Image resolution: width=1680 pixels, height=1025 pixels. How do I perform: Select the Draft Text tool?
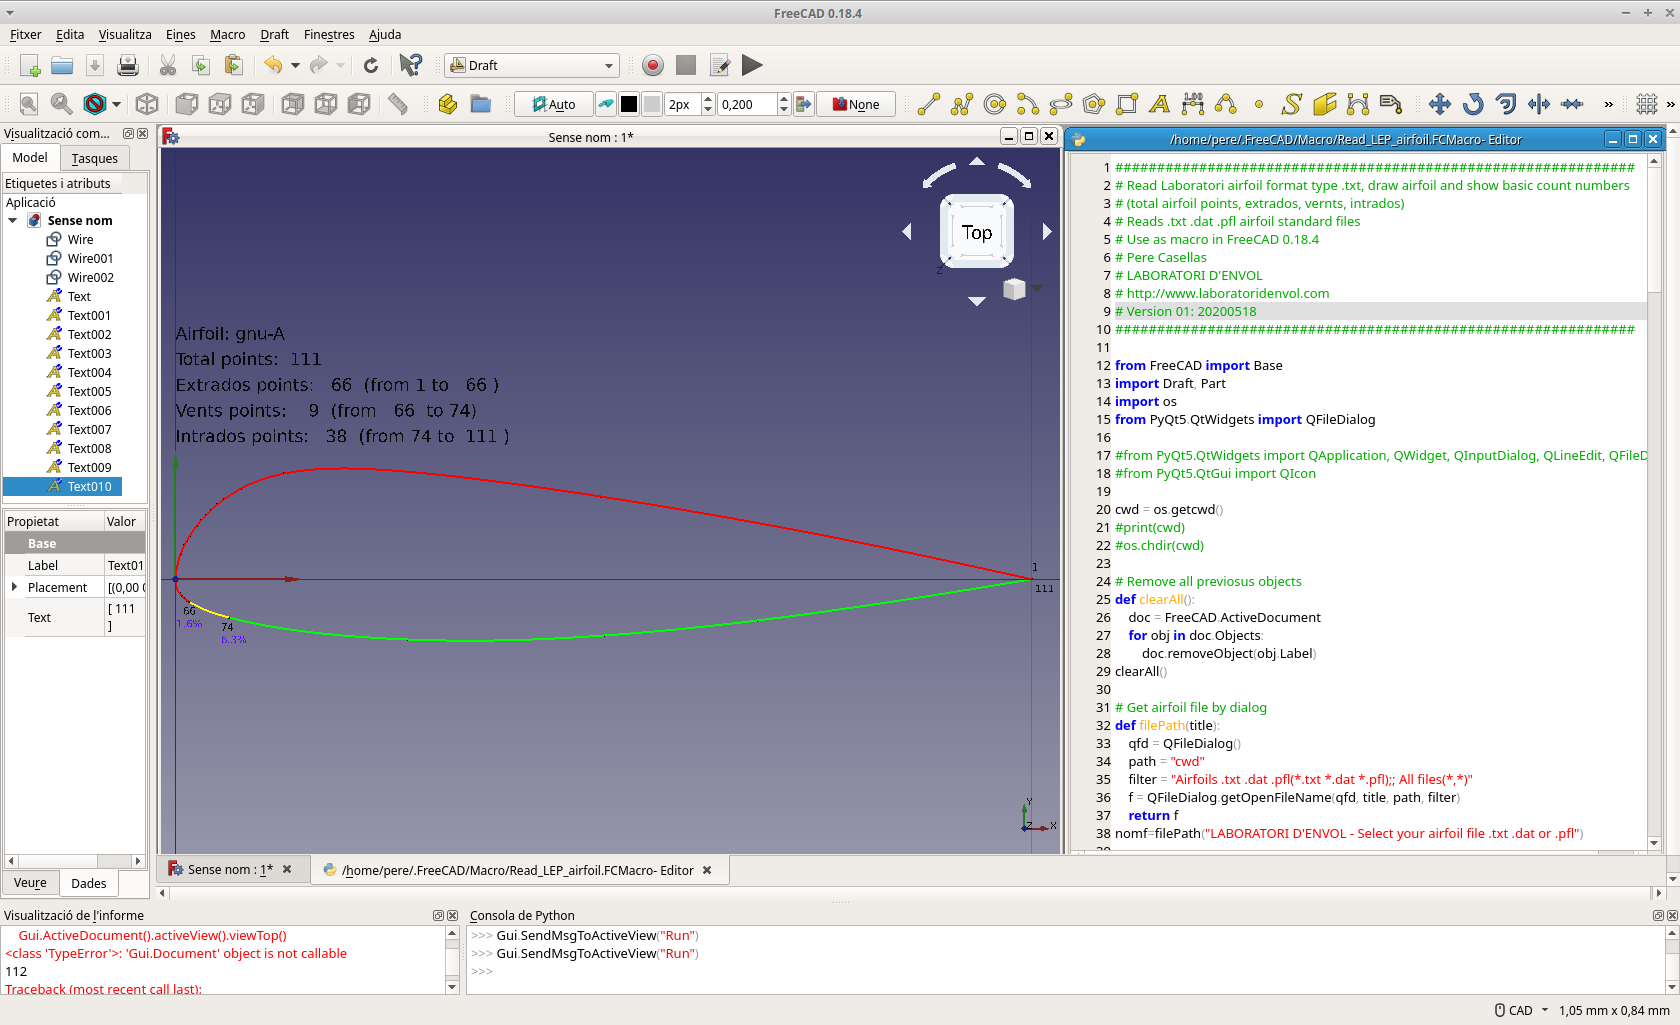[1160, 104]
